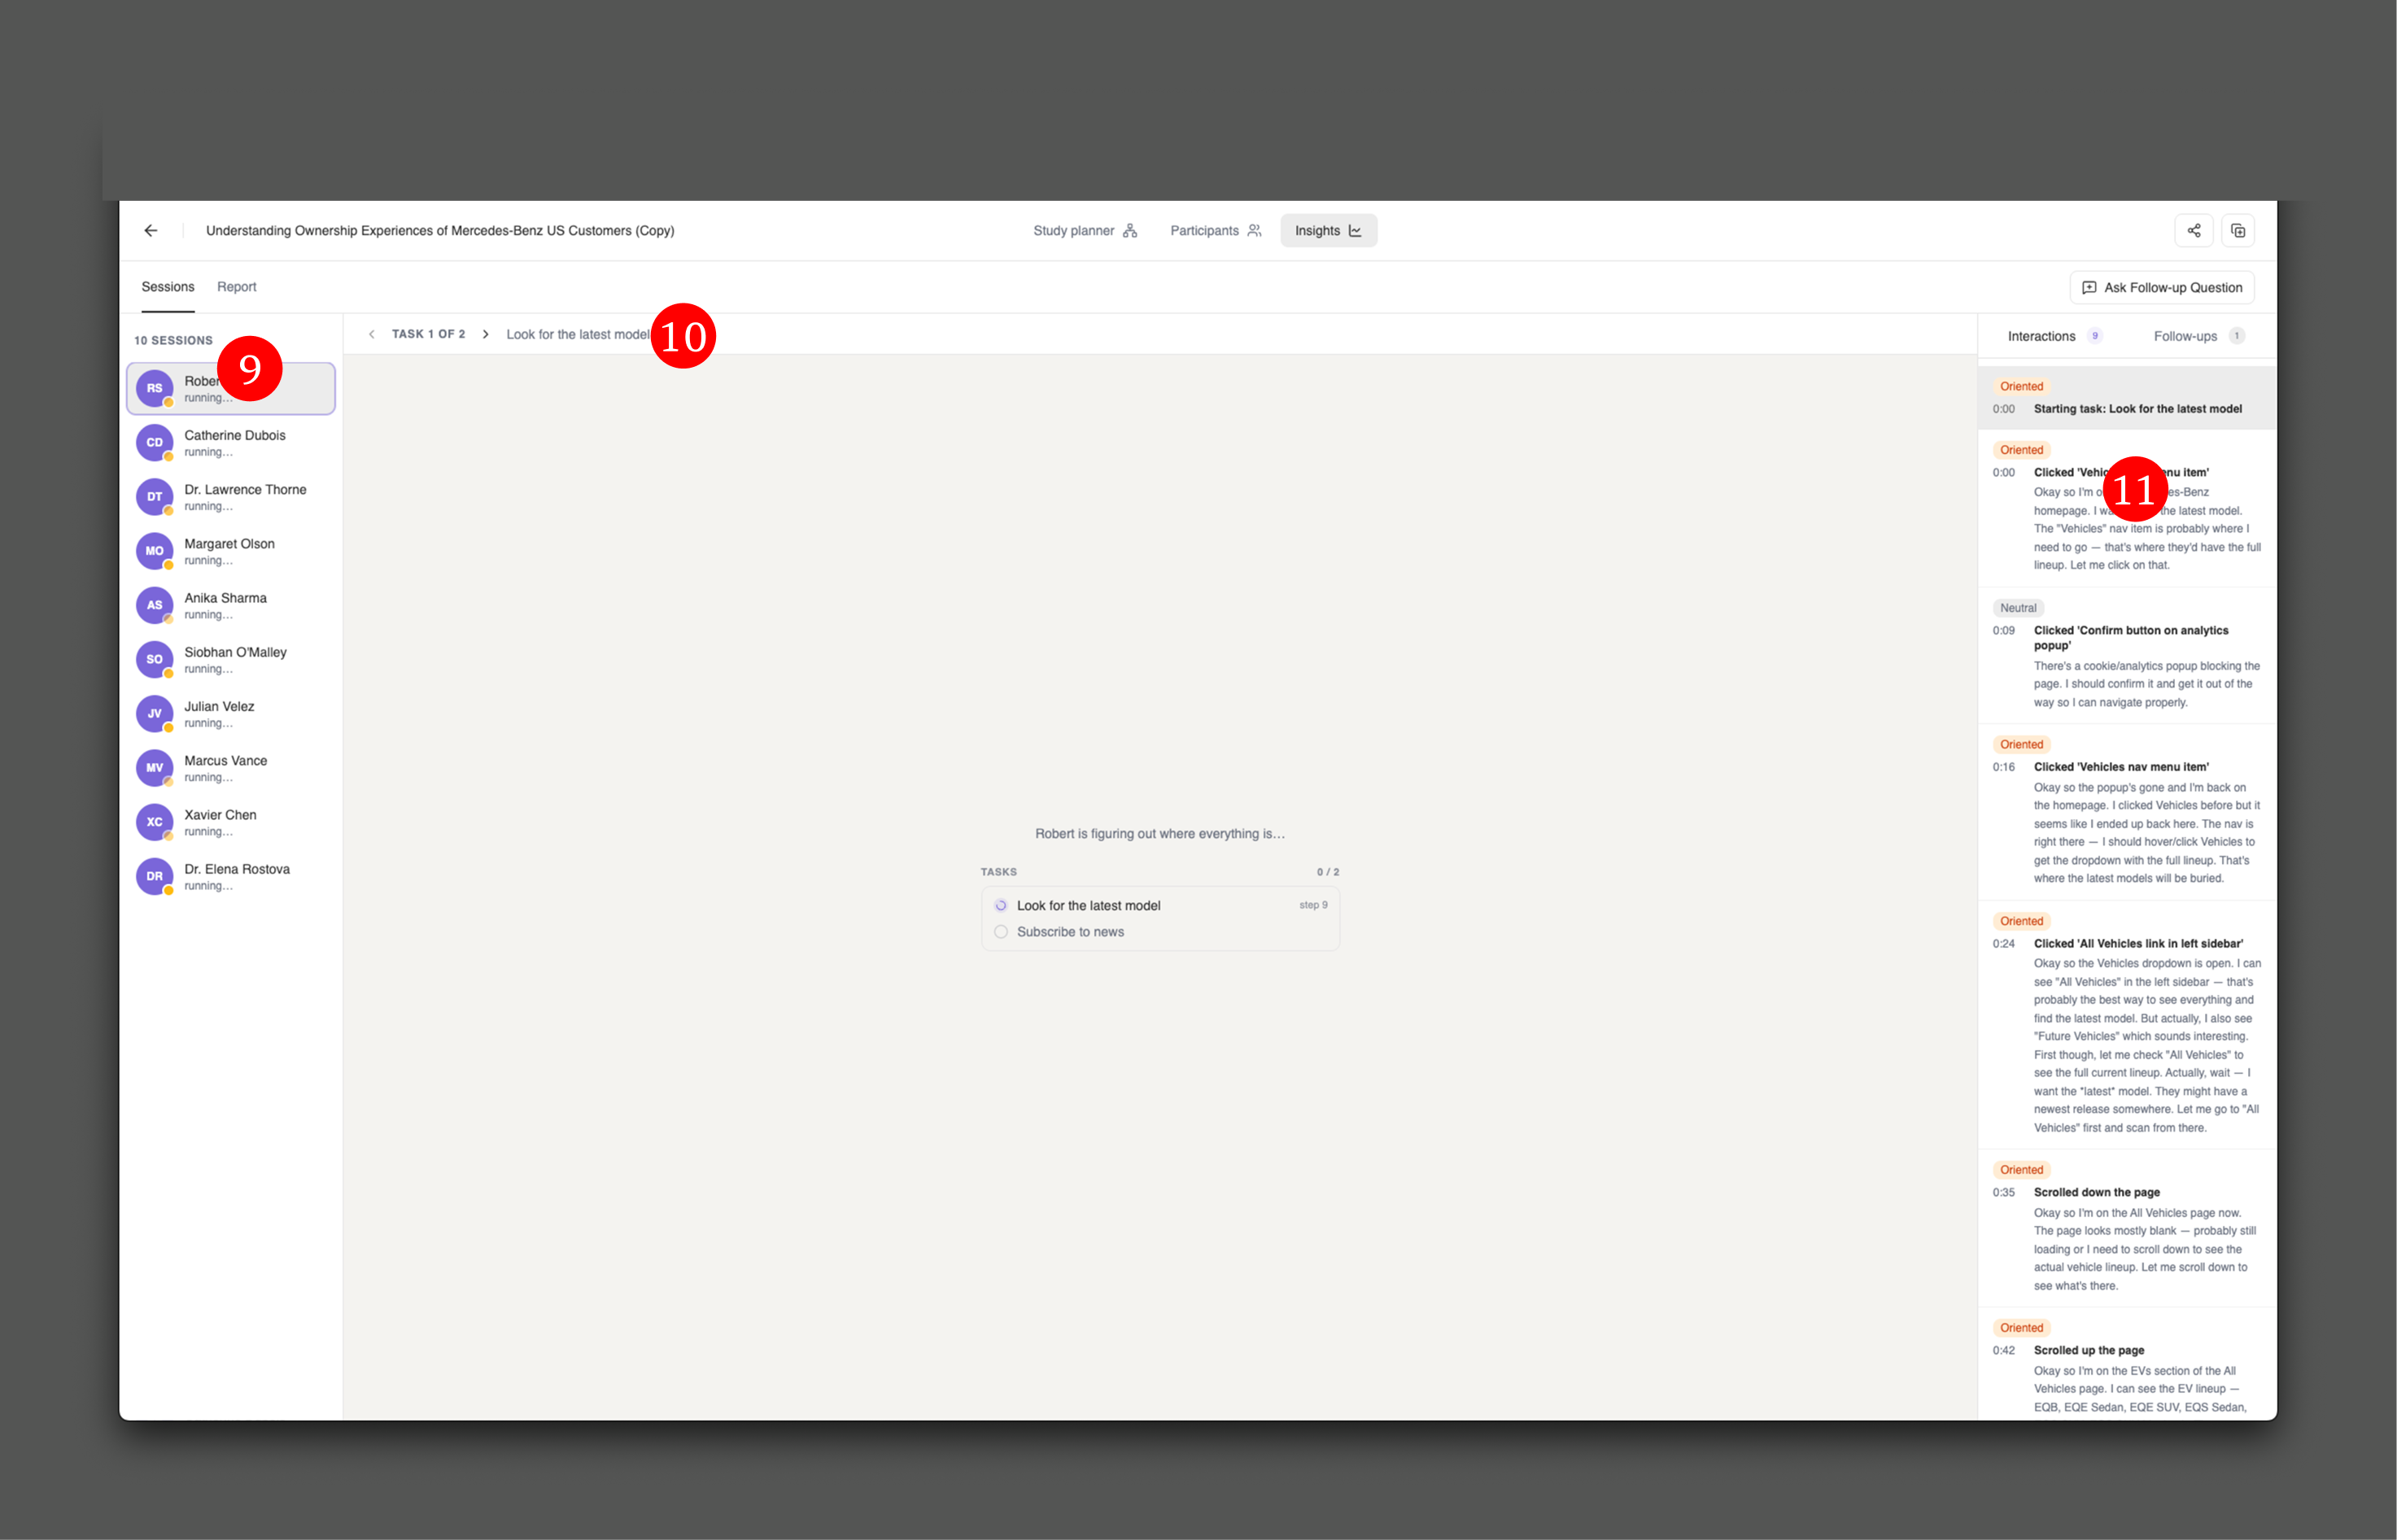
Task: Click the RS avatar for Robert
Action: point(155,388)
